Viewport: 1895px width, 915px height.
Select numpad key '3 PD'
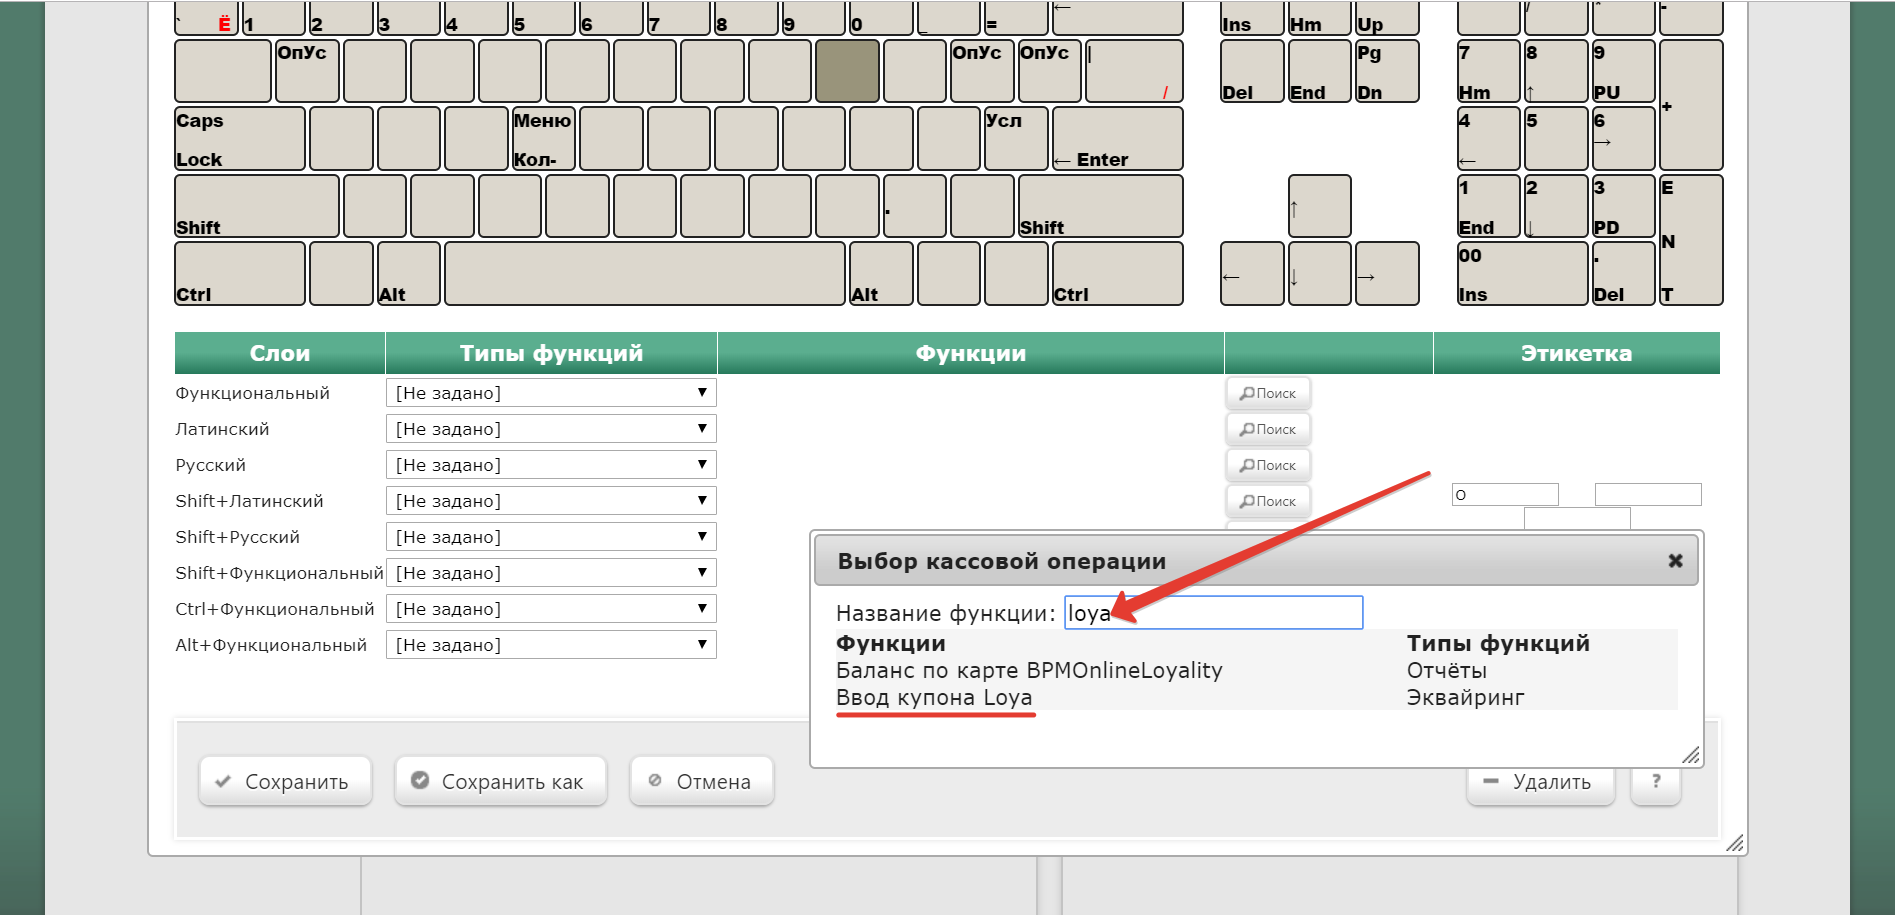pyautogui.click(x=1624, y=206)
